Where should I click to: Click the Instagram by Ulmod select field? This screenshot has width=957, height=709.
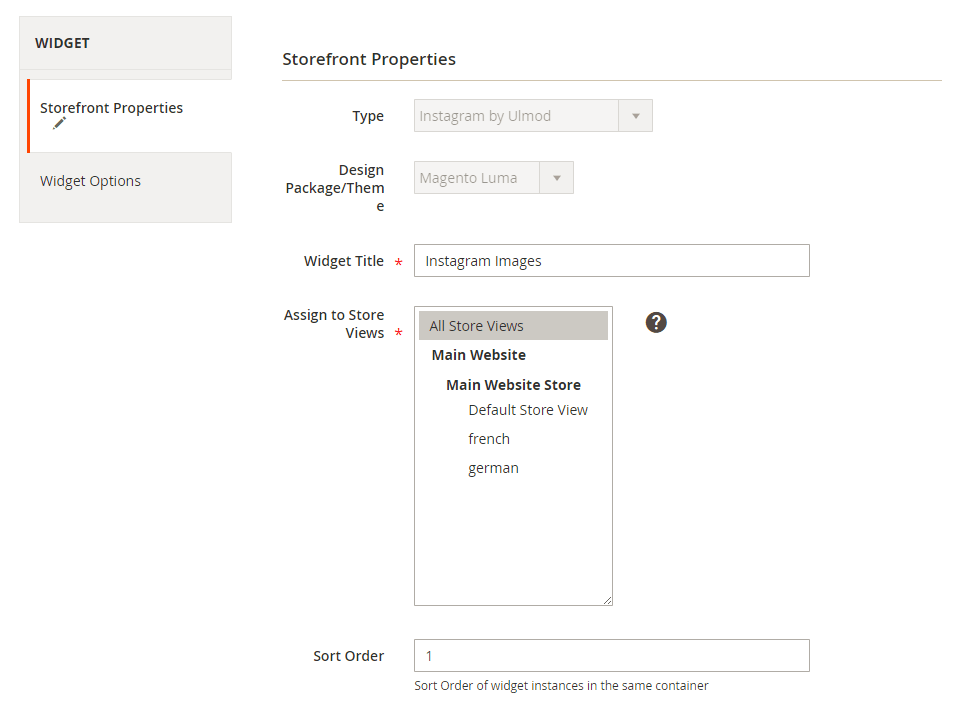[516, 116]
